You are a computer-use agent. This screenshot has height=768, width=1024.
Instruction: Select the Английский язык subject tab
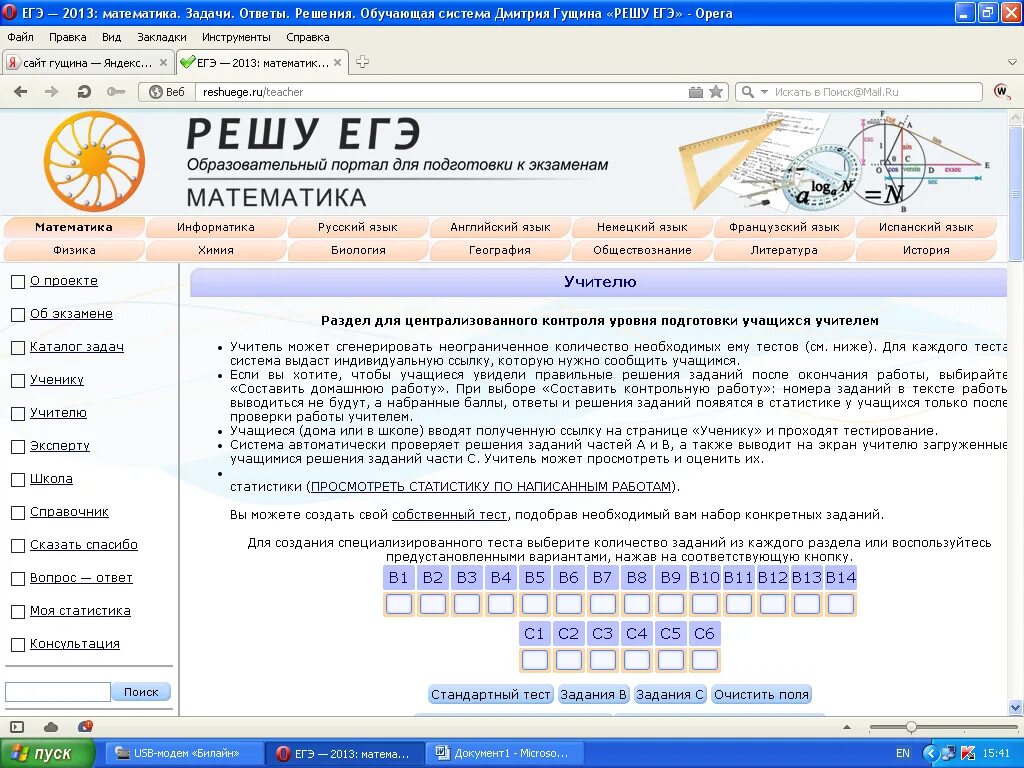click(x=500, y=227)
